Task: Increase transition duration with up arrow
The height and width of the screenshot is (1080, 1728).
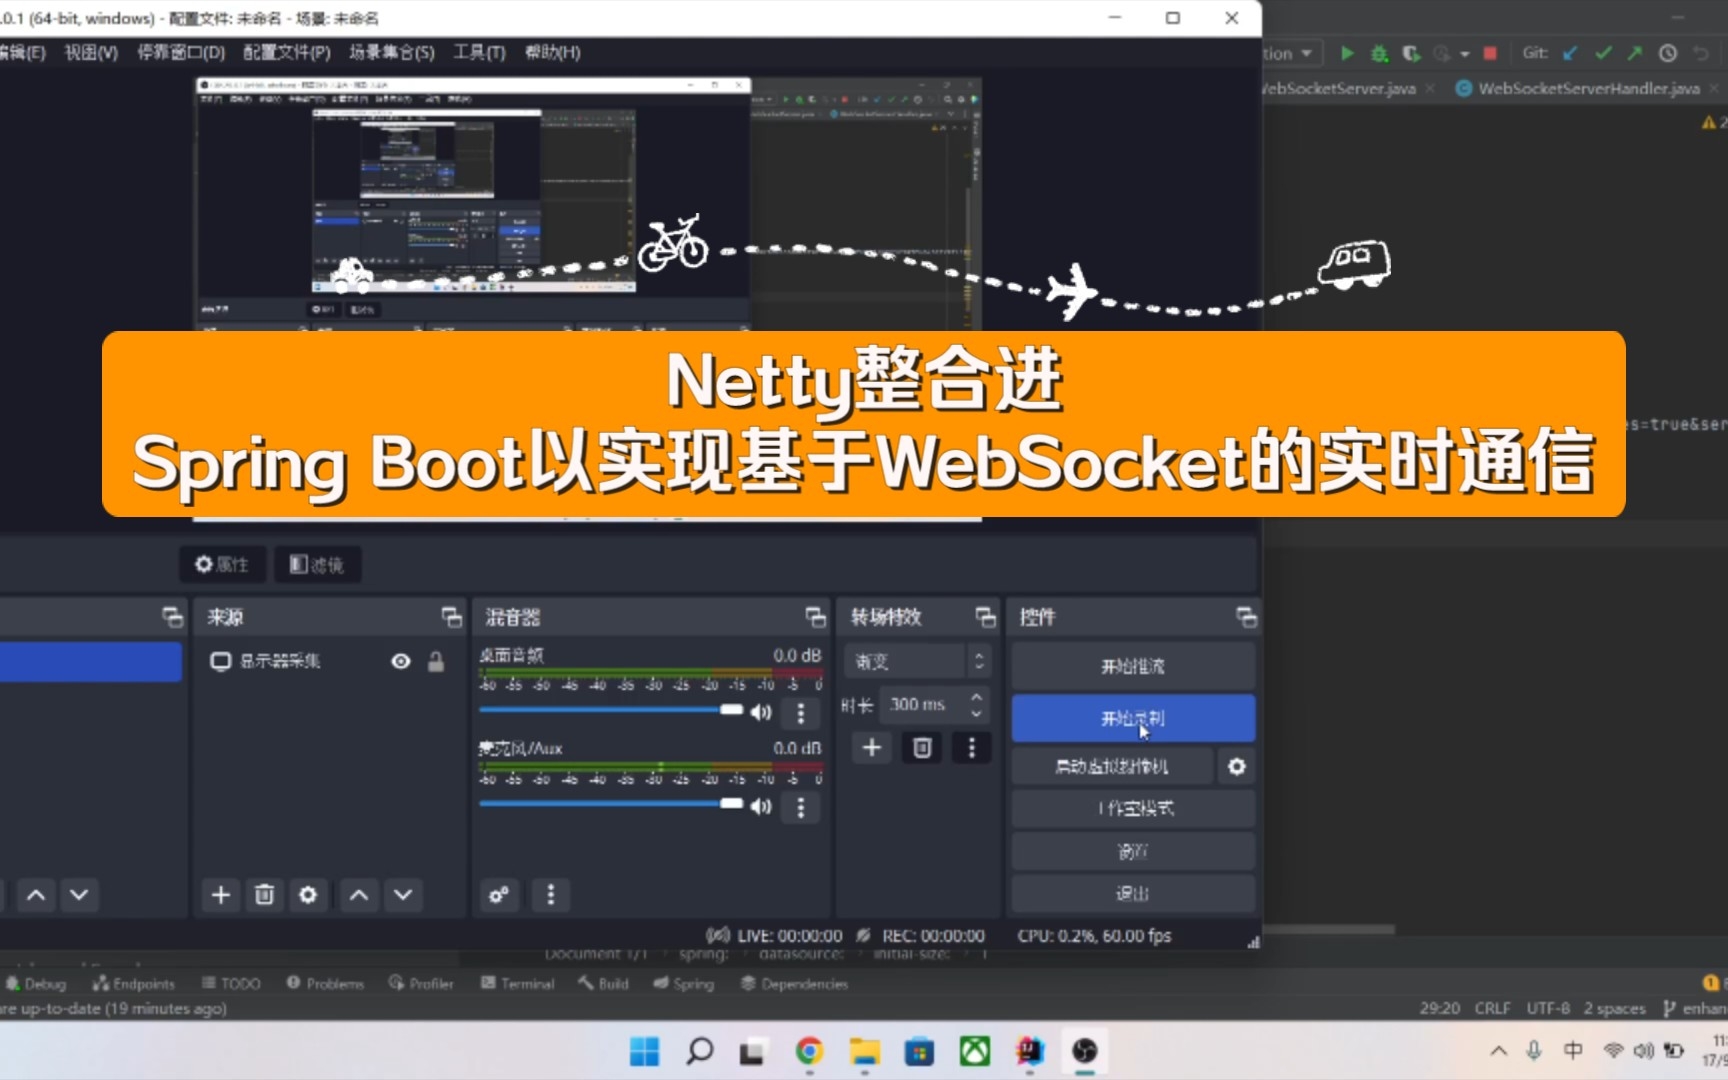Action: point(977,697)
